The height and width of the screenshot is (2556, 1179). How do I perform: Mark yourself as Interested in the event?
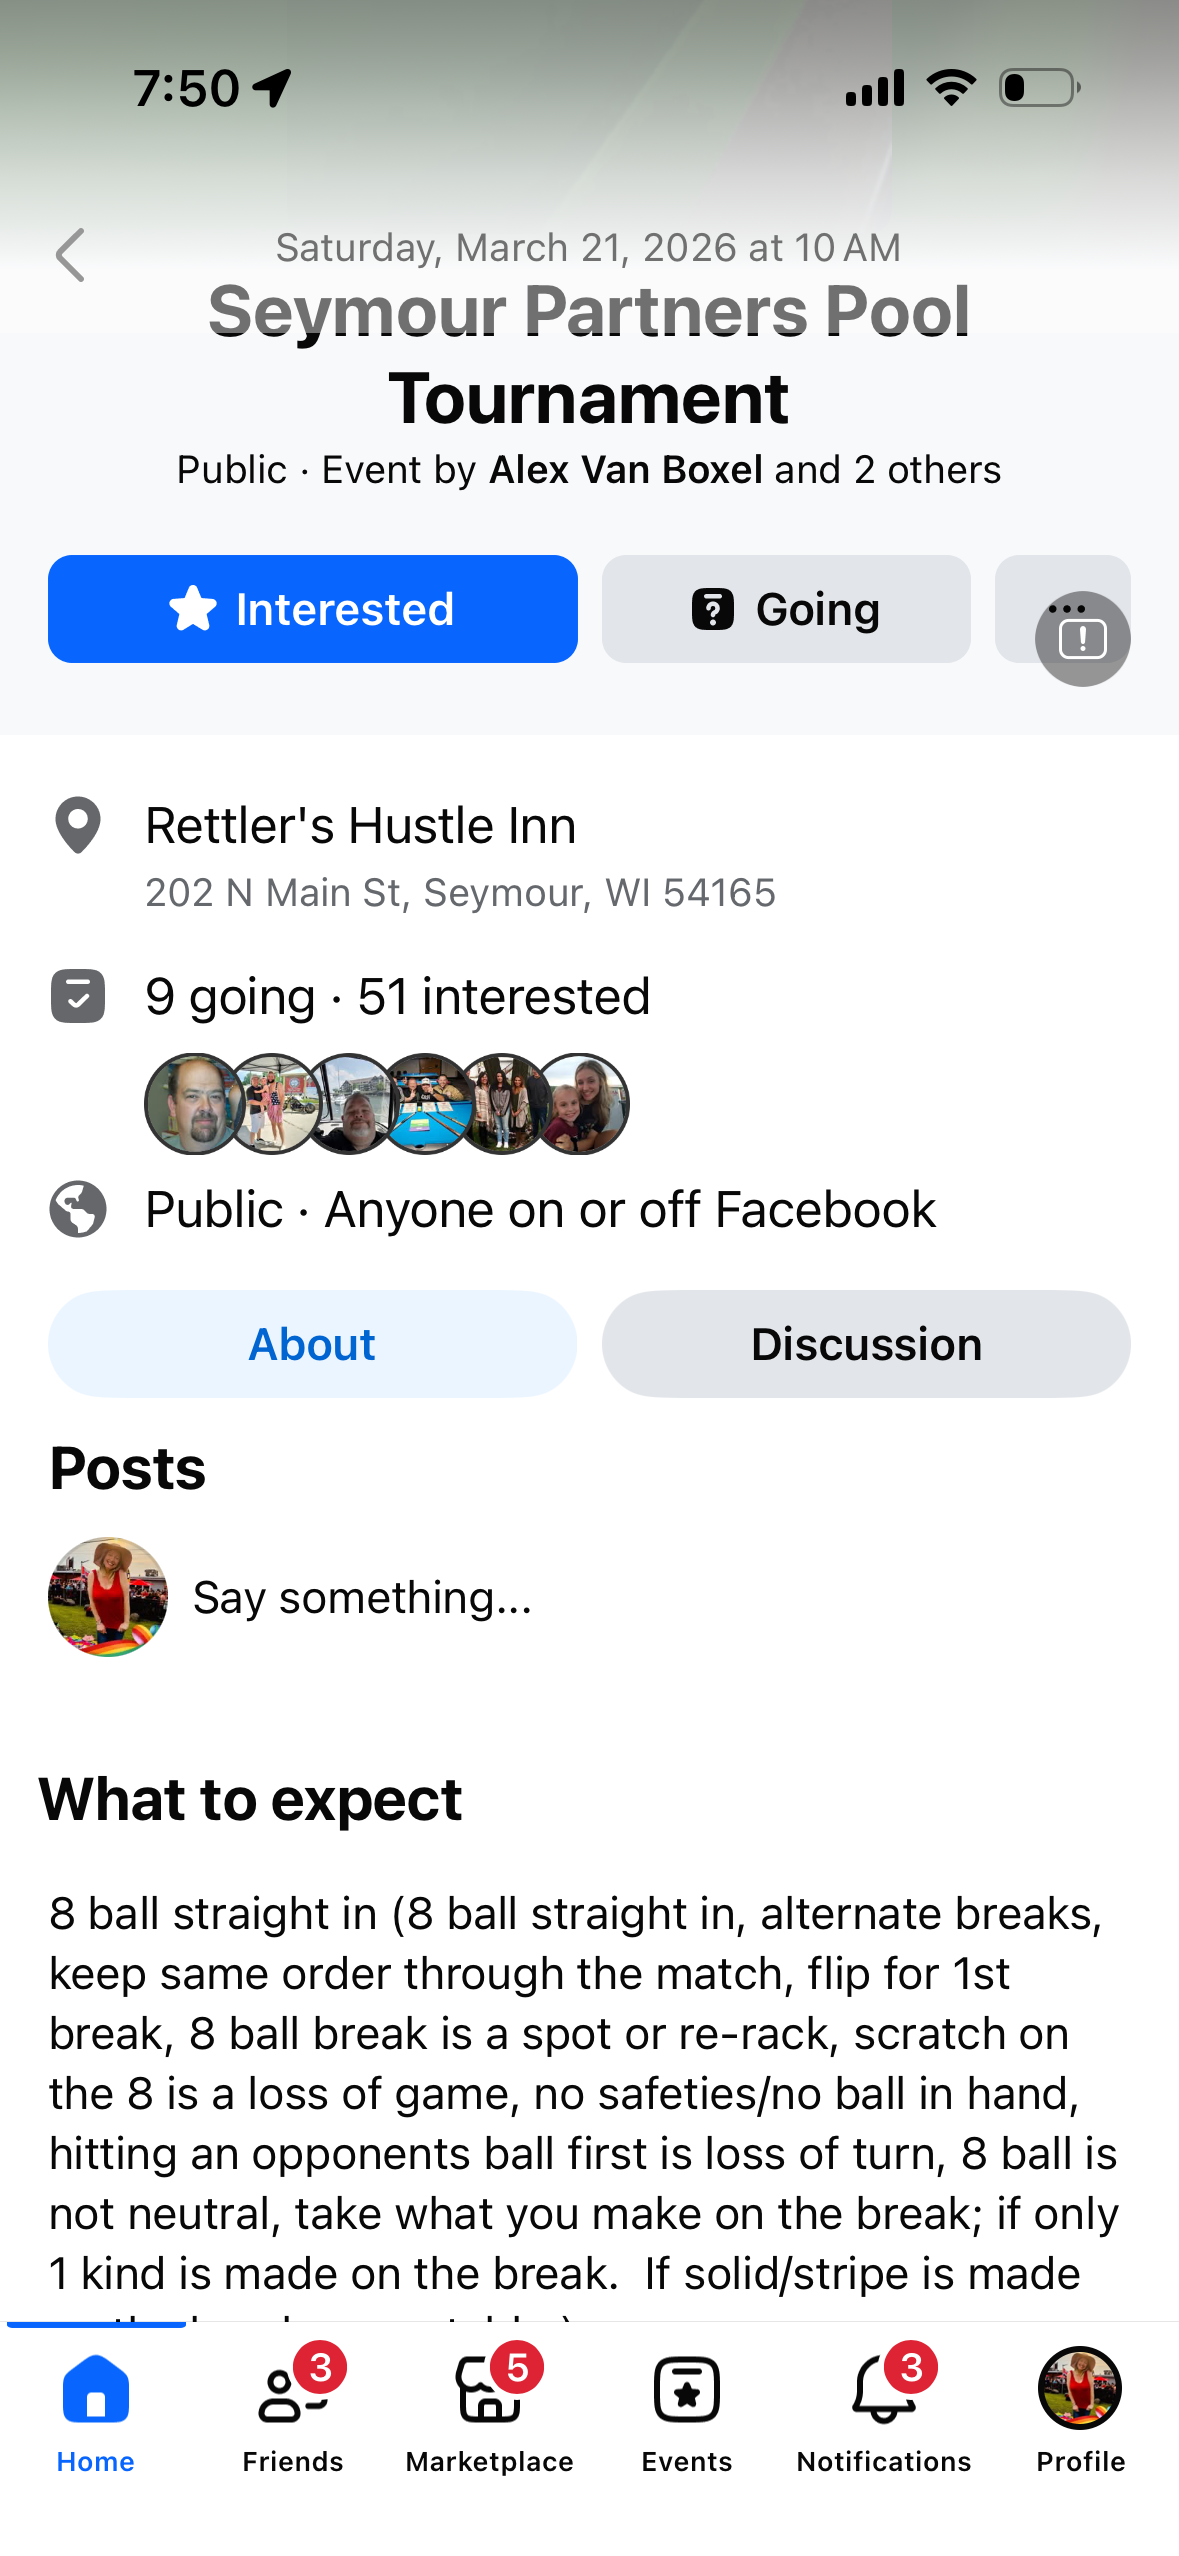coord(312,609)
